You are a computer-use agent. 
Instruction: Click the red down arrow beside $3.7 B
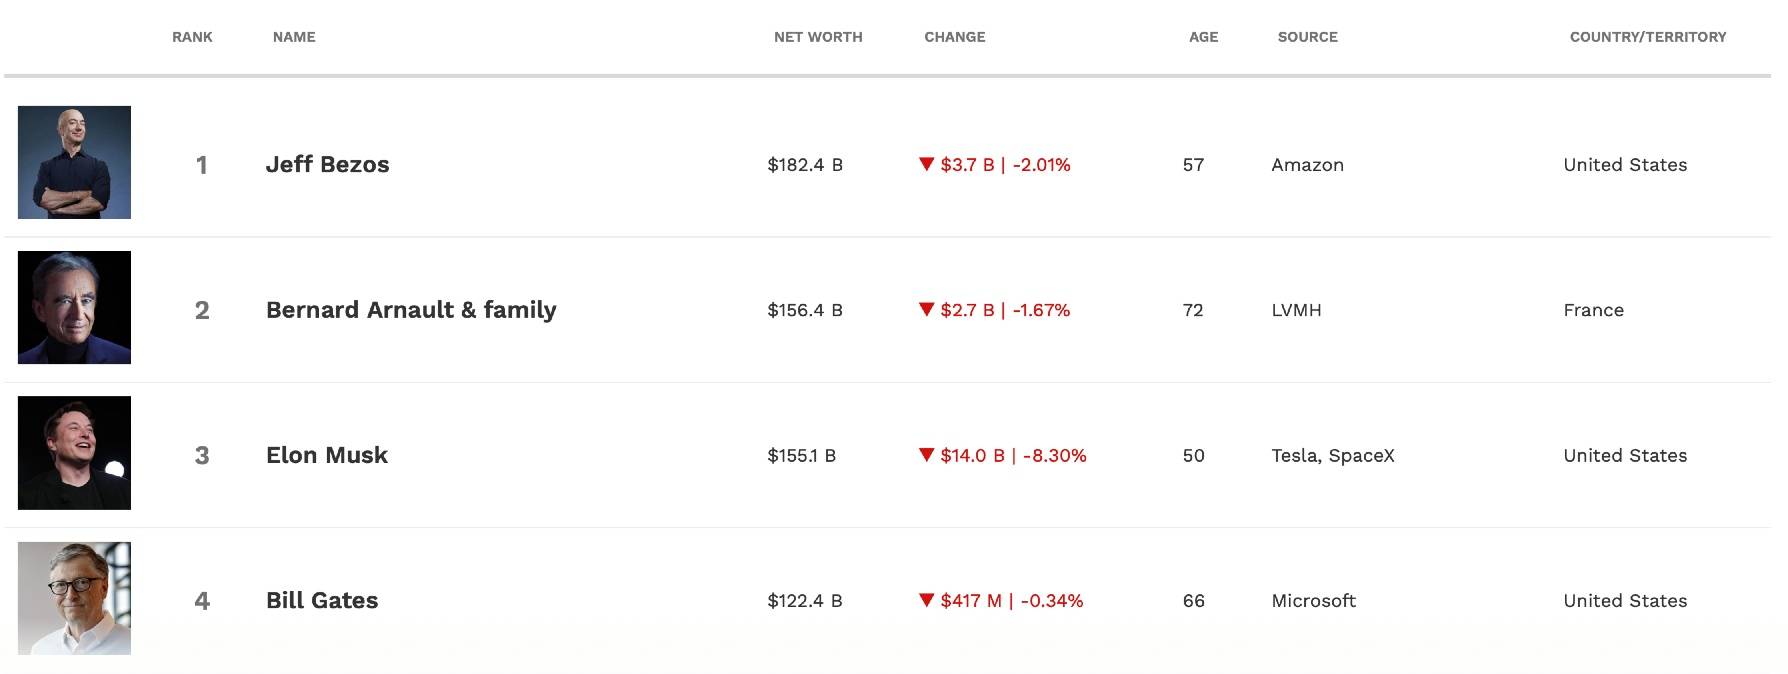926,164
